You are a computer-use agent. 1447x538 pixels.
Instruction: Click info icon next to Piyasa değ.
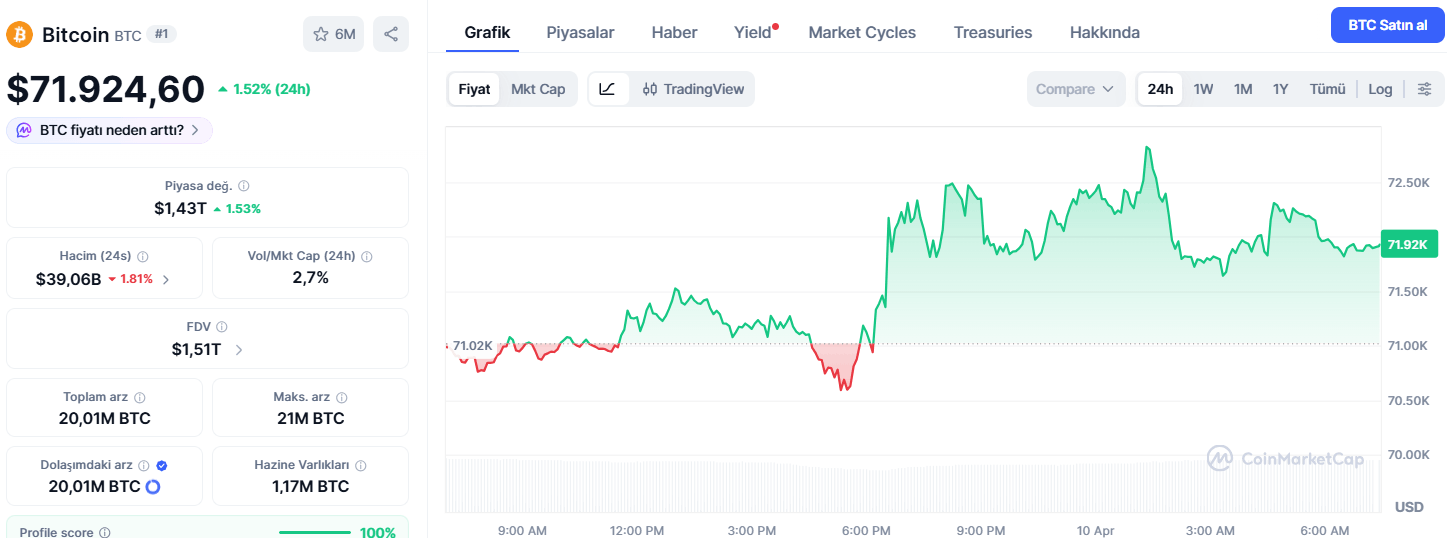click(x=244, y=186)
